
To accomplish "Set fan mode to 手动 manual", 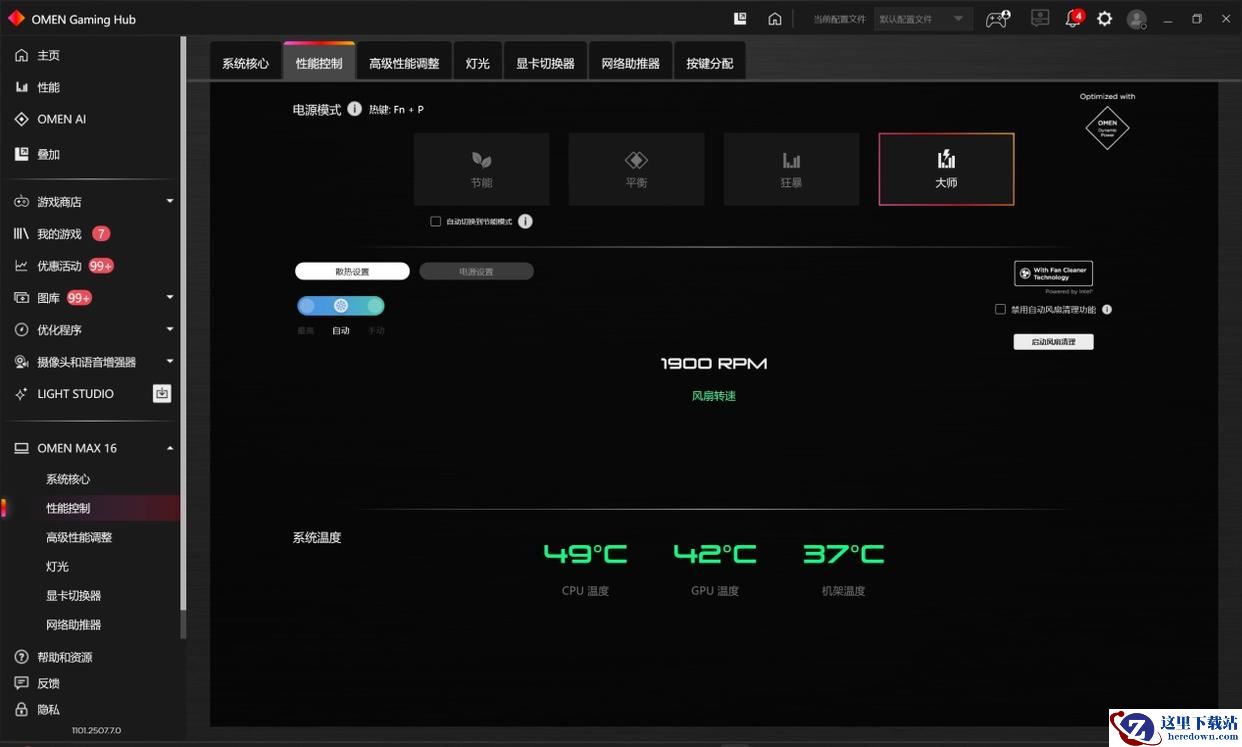I will tap(375, 306).
